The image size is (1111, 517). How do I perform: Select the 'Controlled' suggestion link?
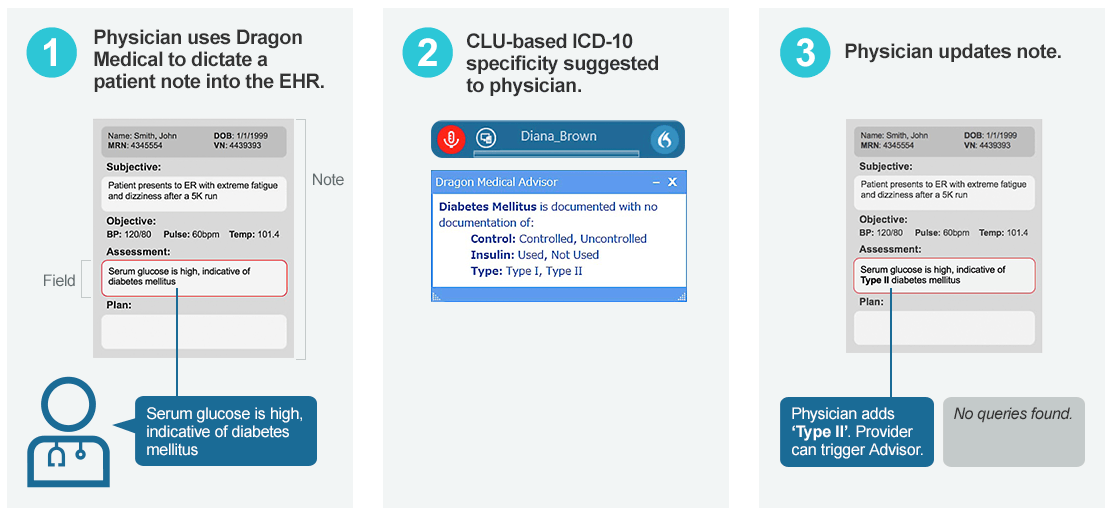coord(547,239)
